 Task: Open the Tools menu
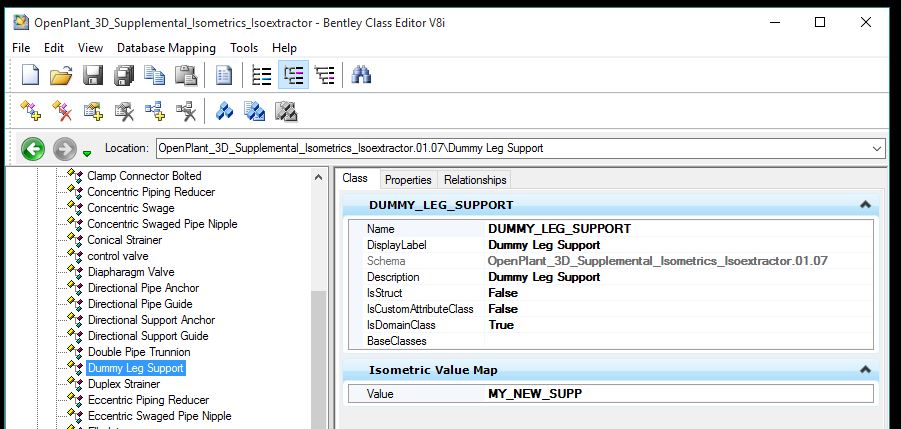coord(244,48)
